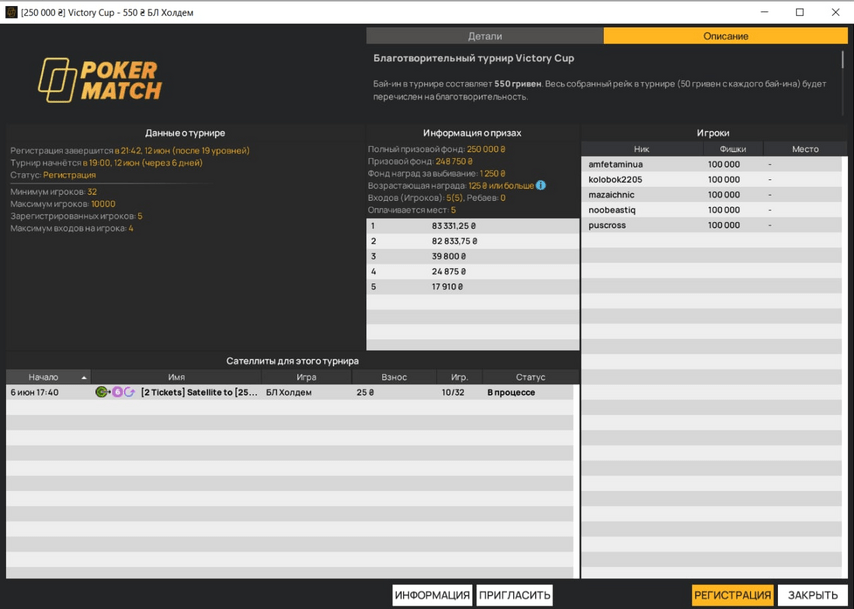Sort satellites by Начало column

48,377
